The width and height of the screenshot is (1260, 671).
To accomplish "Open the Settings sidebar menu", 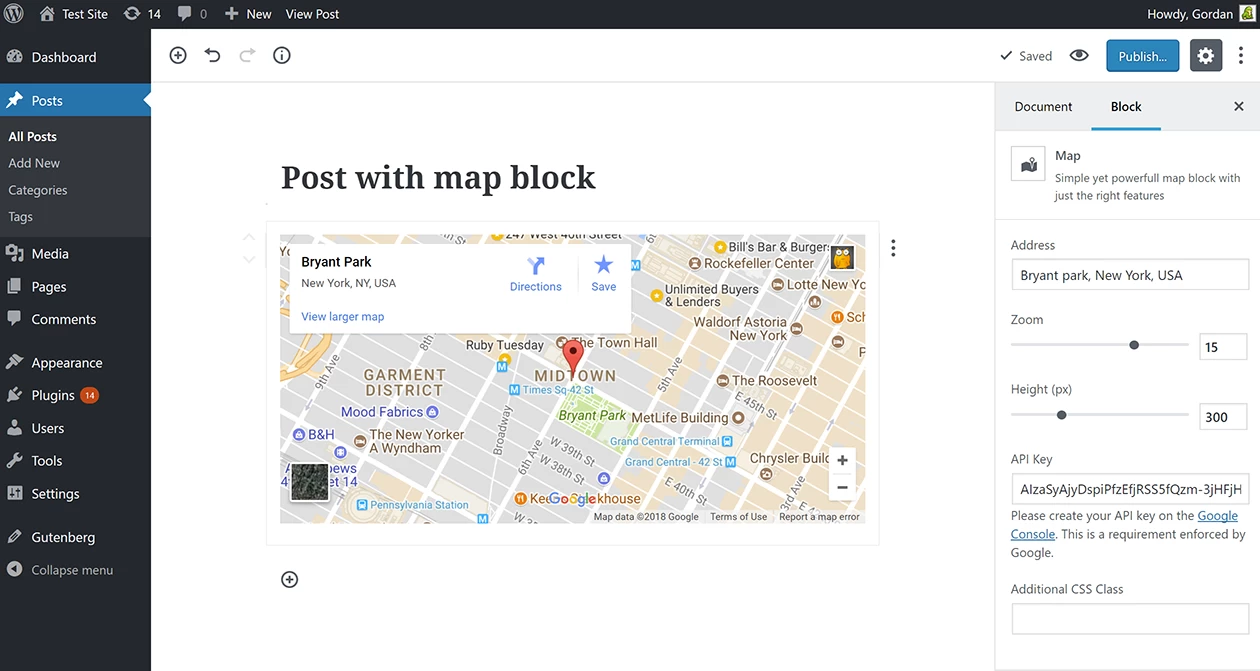I will pyautogui.click(x=75, y=494).
